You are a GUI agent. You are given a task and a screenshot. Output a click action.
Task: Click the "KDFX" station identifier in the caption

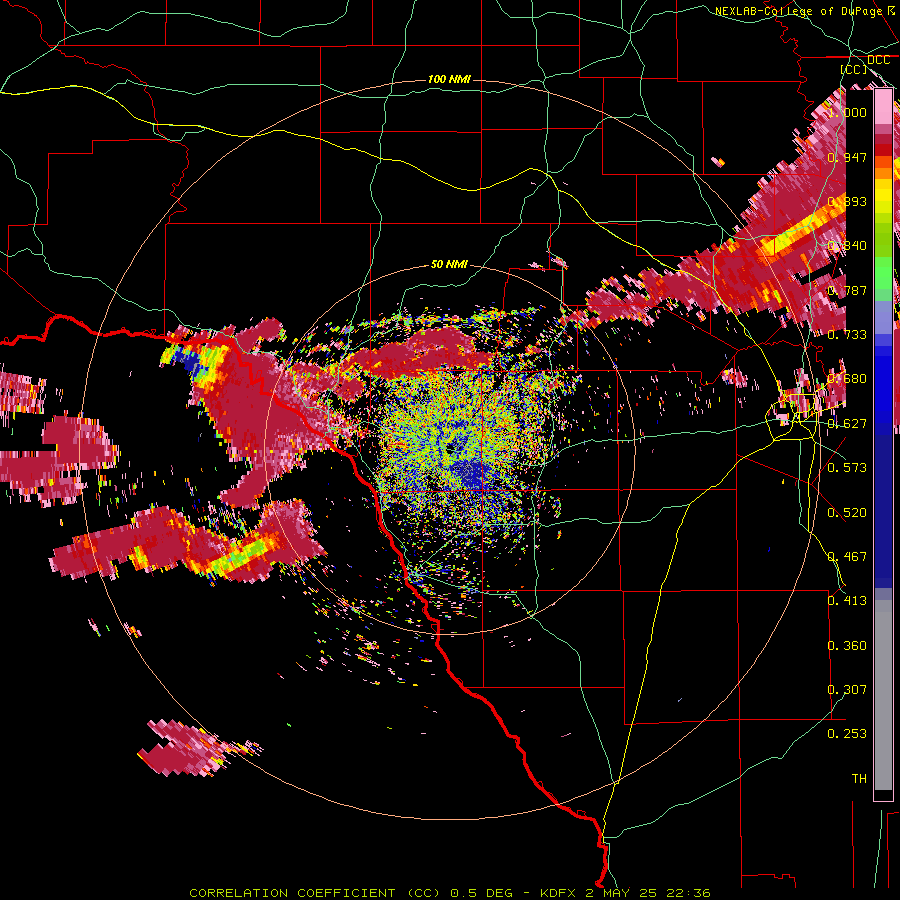(560, 893)
